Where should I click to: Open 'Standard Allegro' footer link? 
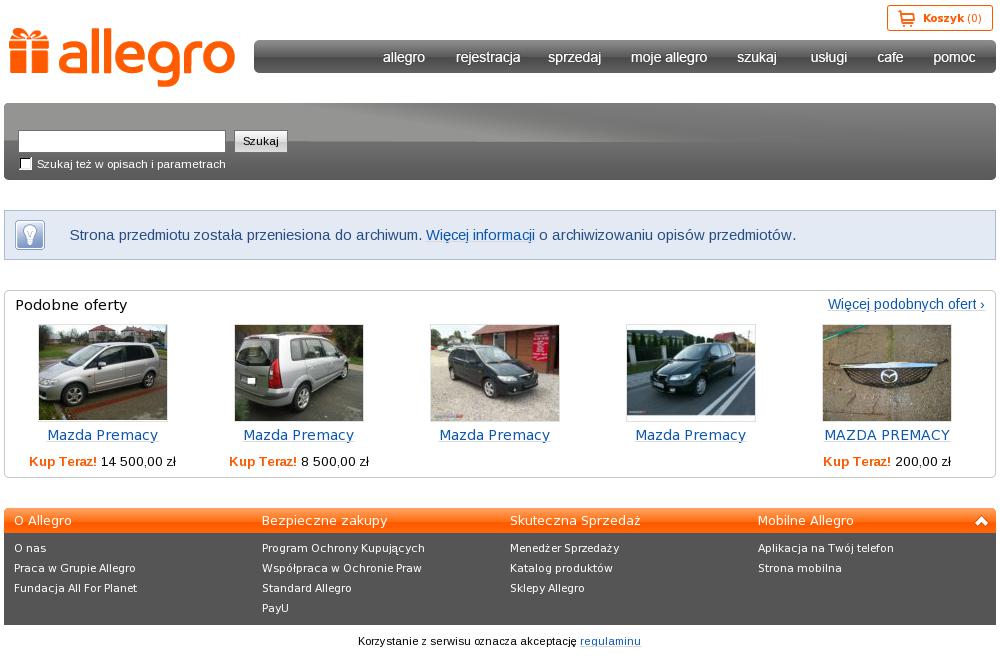click(x=306, y=588)
